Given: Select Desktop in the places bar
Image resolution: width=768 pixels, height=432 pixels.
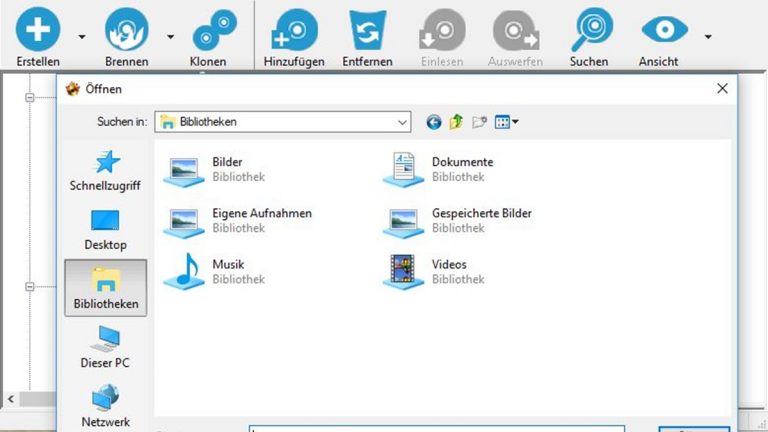Looking at the screenshot, I should point(105,230).
